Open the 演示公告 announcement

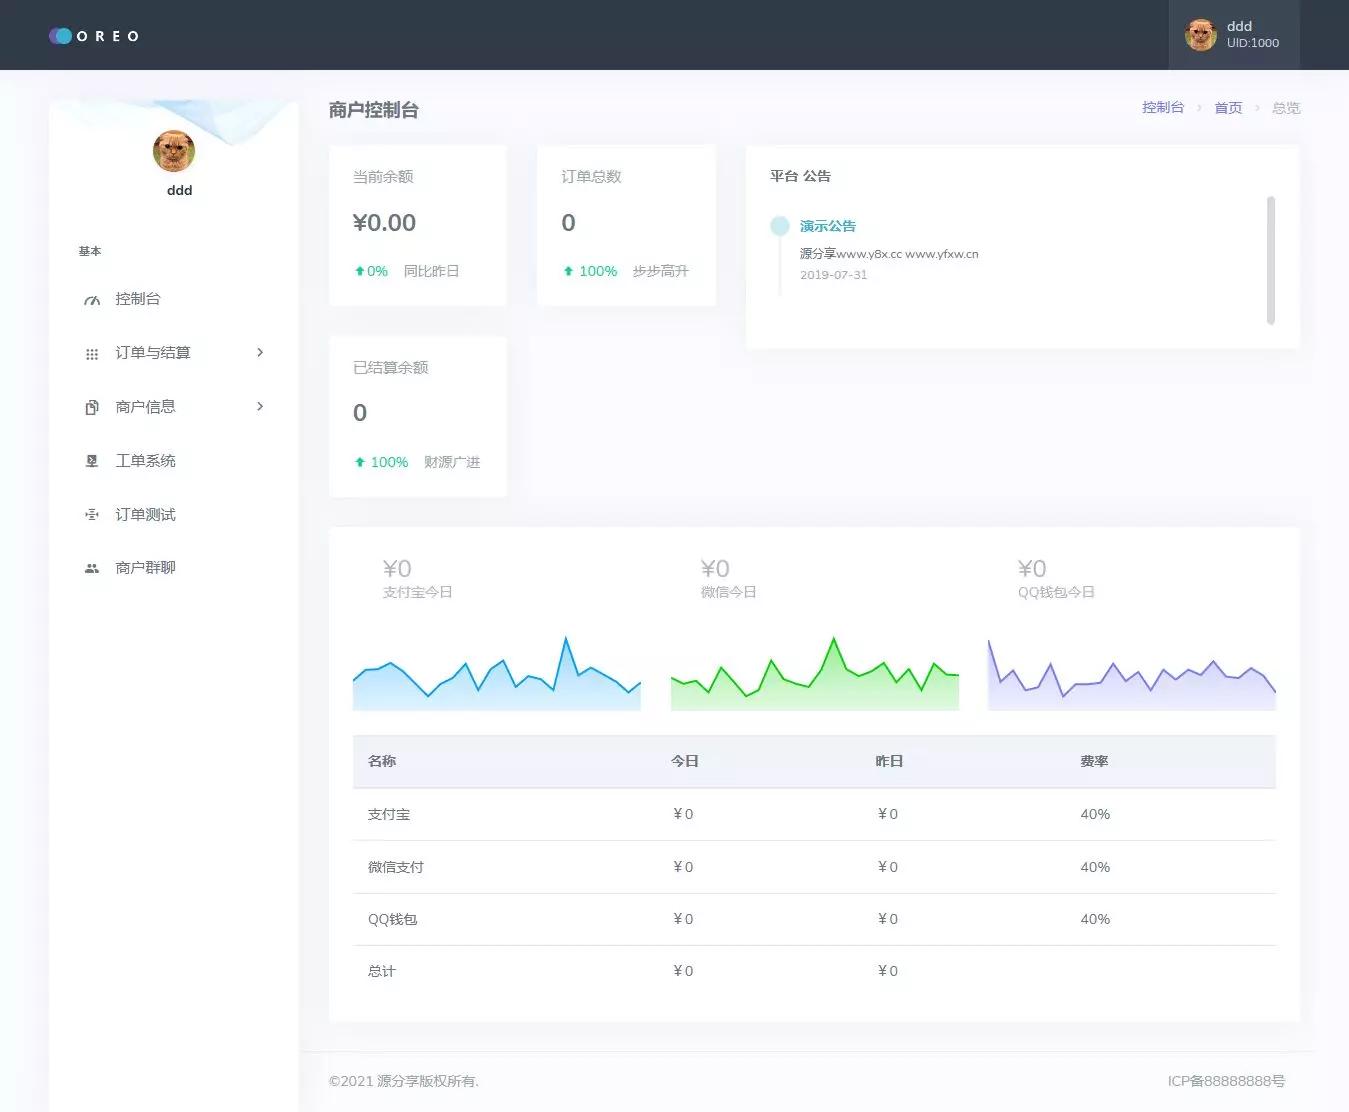(x=827, y=226)
